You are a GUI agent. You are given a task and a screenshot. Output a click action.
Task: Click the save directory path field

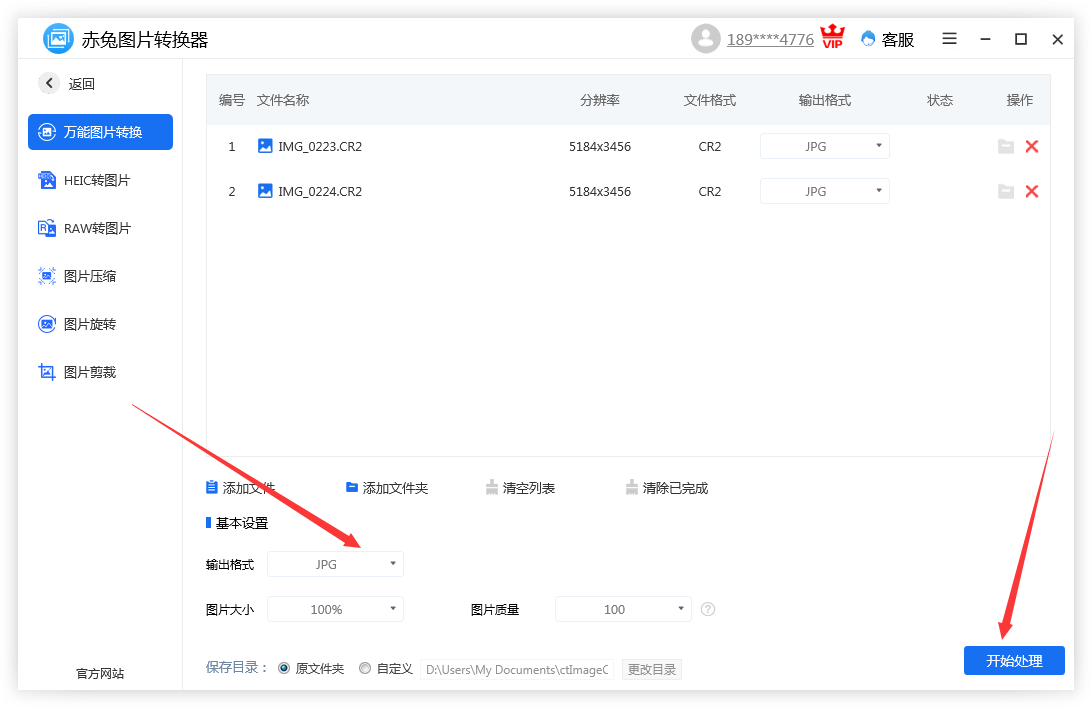pyautogui.click(x=517, y=669)
